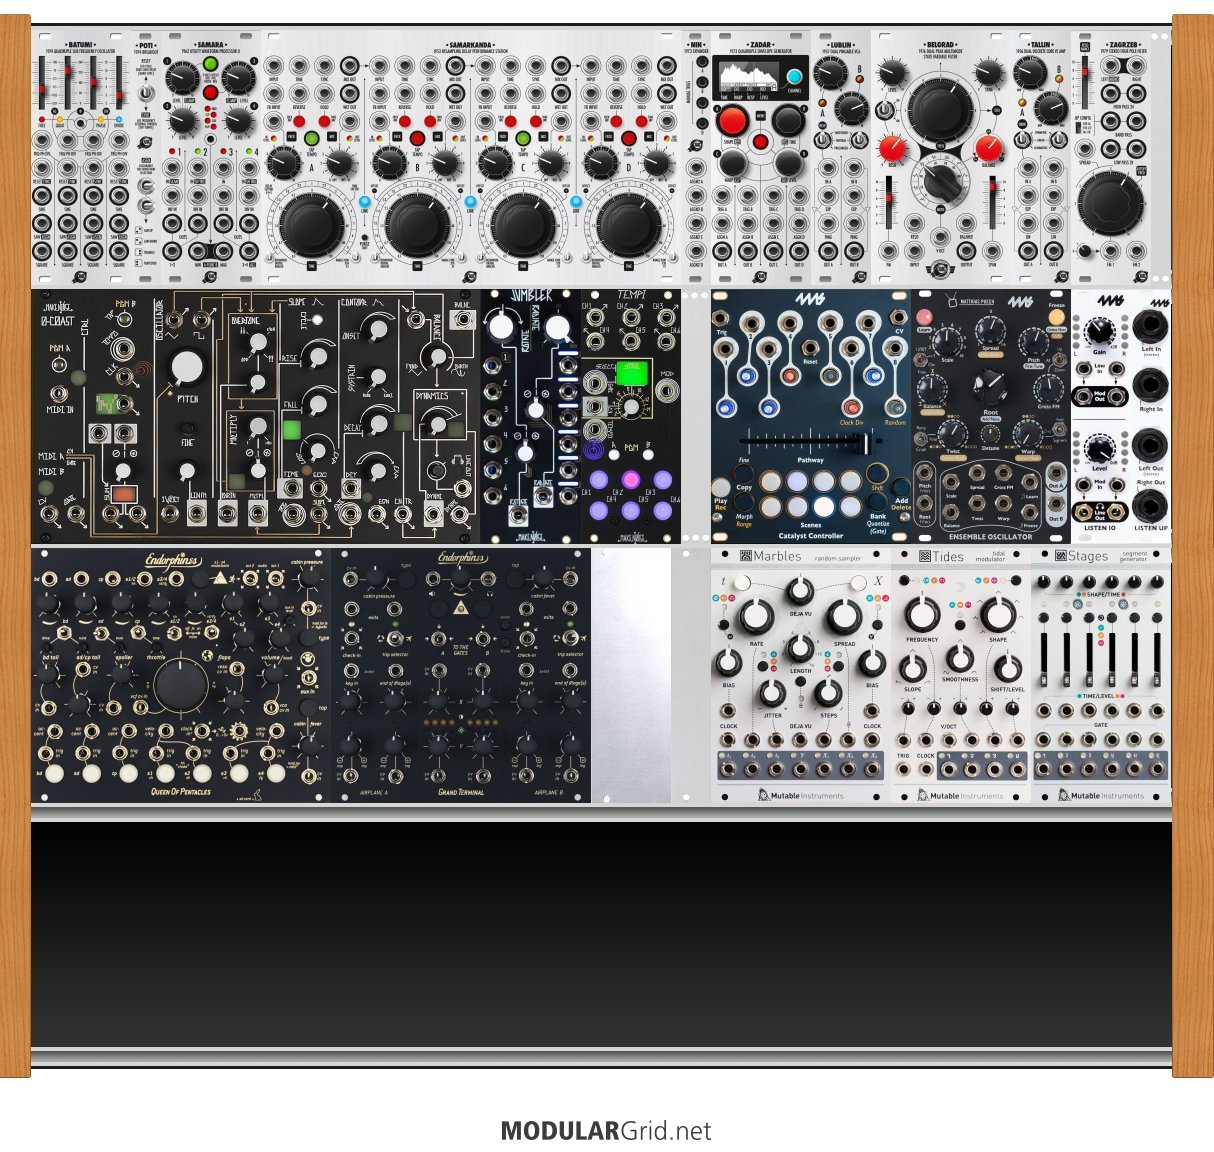This screenshot has width=1214, height=1152.
Task: Click the Clock Div button on Catalyst
Action: (851, 406)
